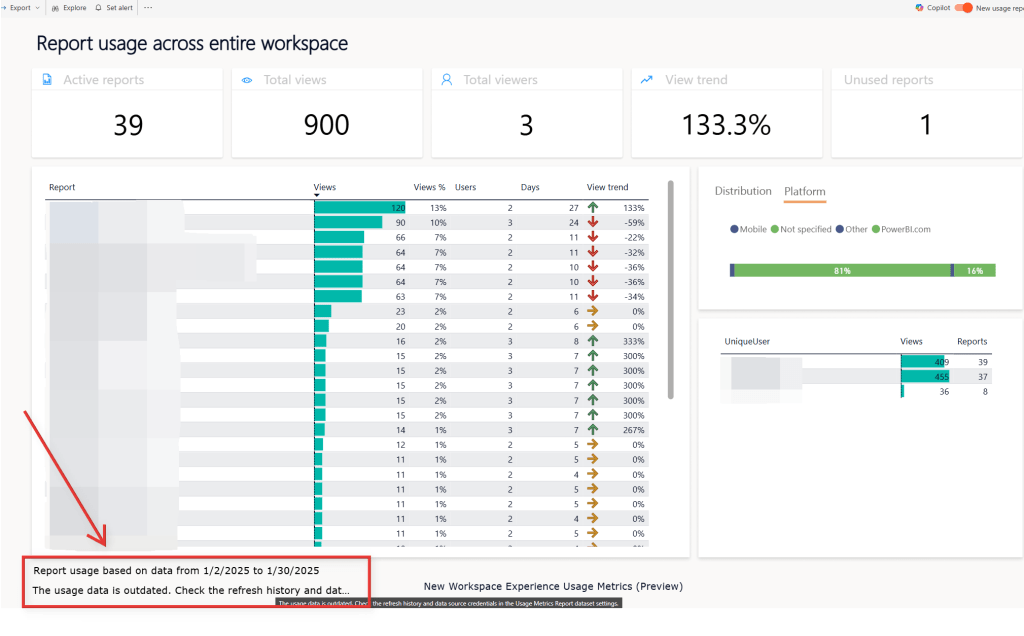The height and width of the screenshot is (636, 1024).
Task: Click the Views column sort arrow
Action: (317, 196)
